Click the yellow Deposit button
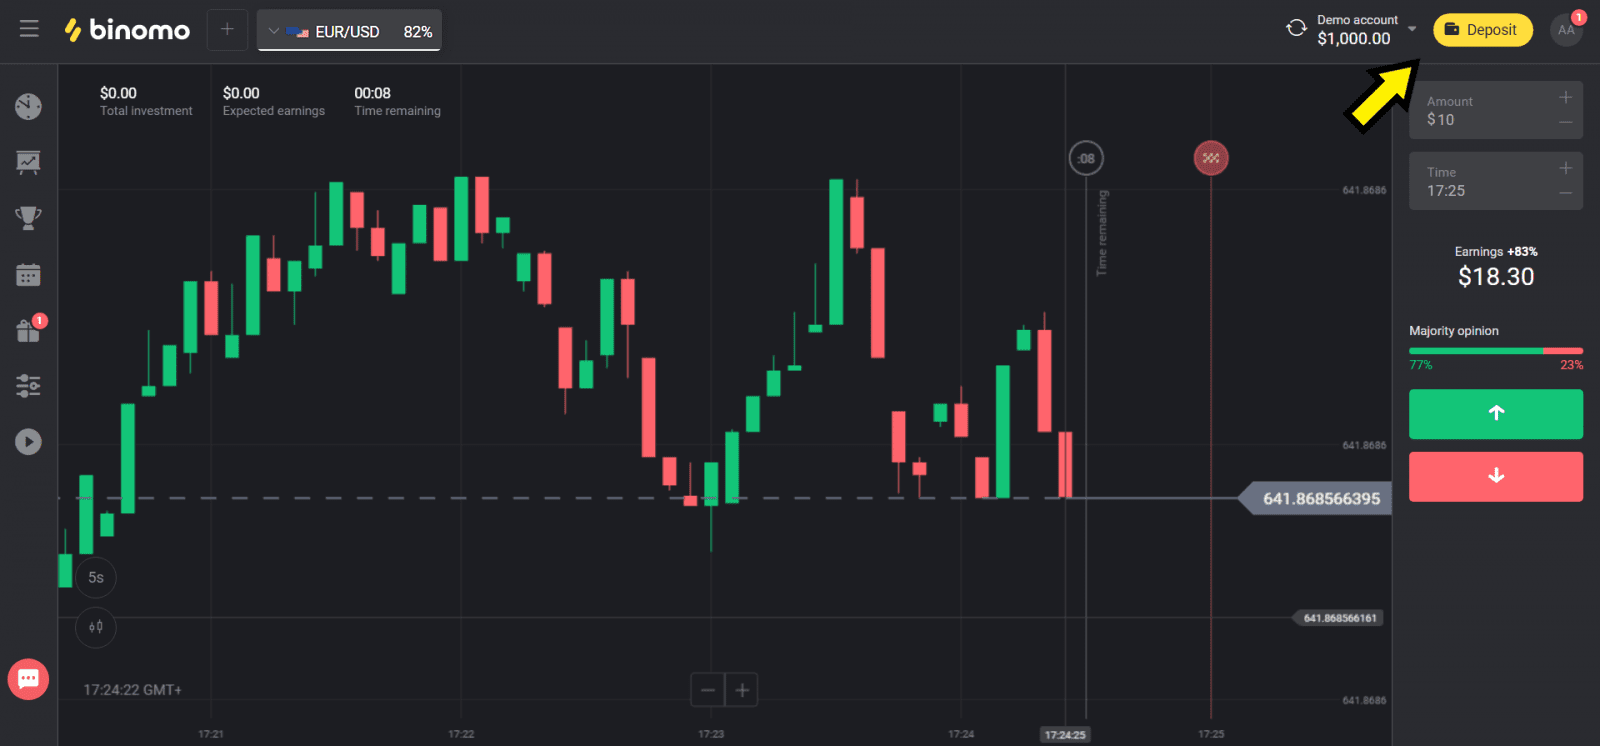 tap(1482, 30)
